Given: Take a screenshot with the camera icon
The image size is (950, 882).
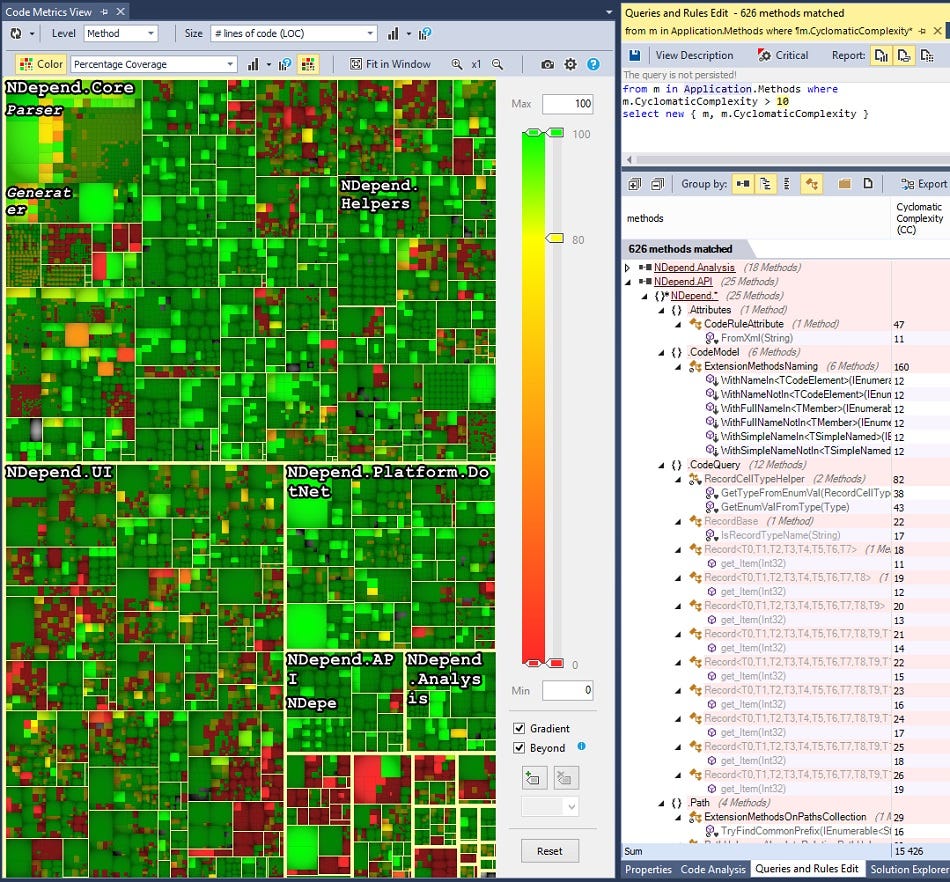Looking at the screenshot, I should point(547,64).
